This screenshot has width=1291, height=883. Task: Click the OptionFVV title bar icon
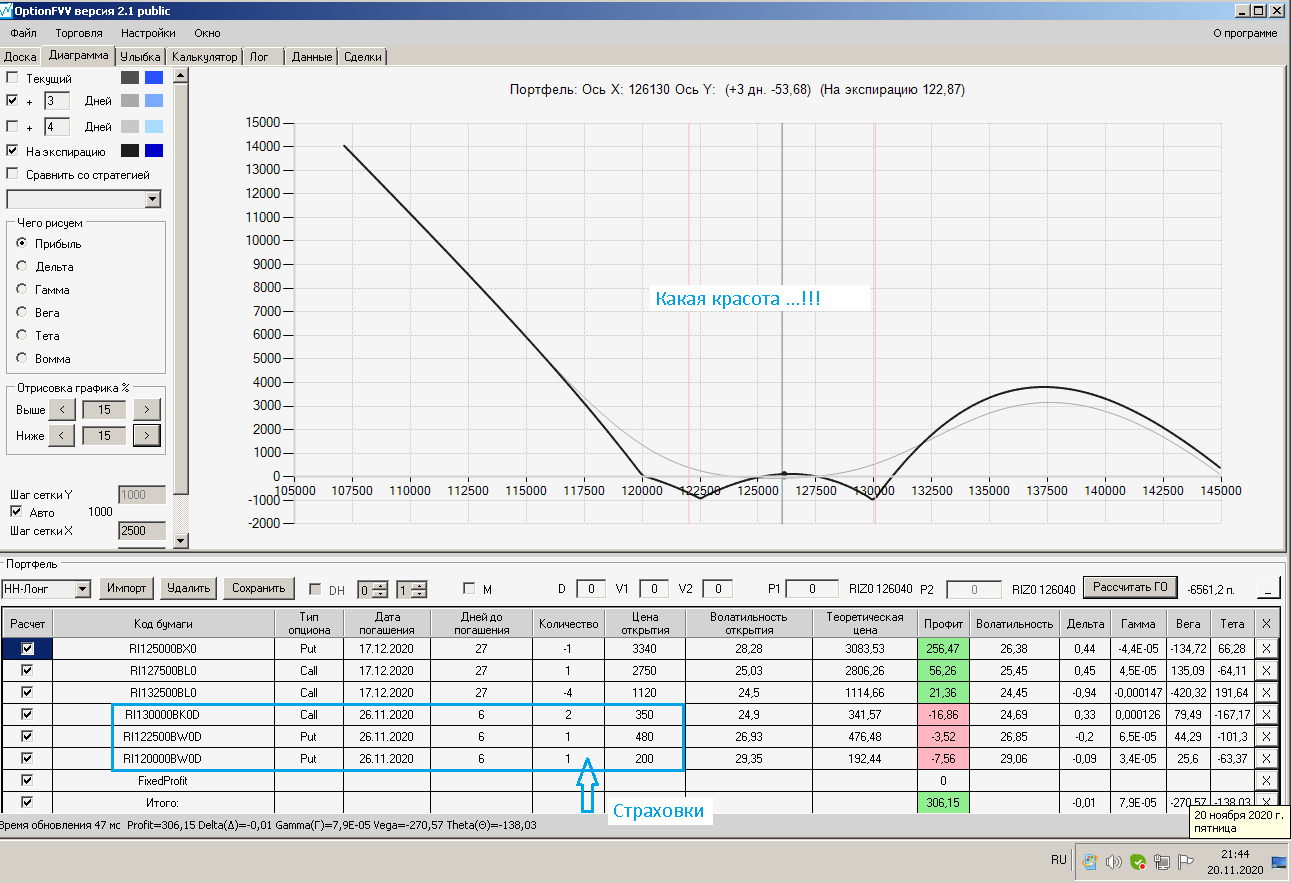(7, 11)
